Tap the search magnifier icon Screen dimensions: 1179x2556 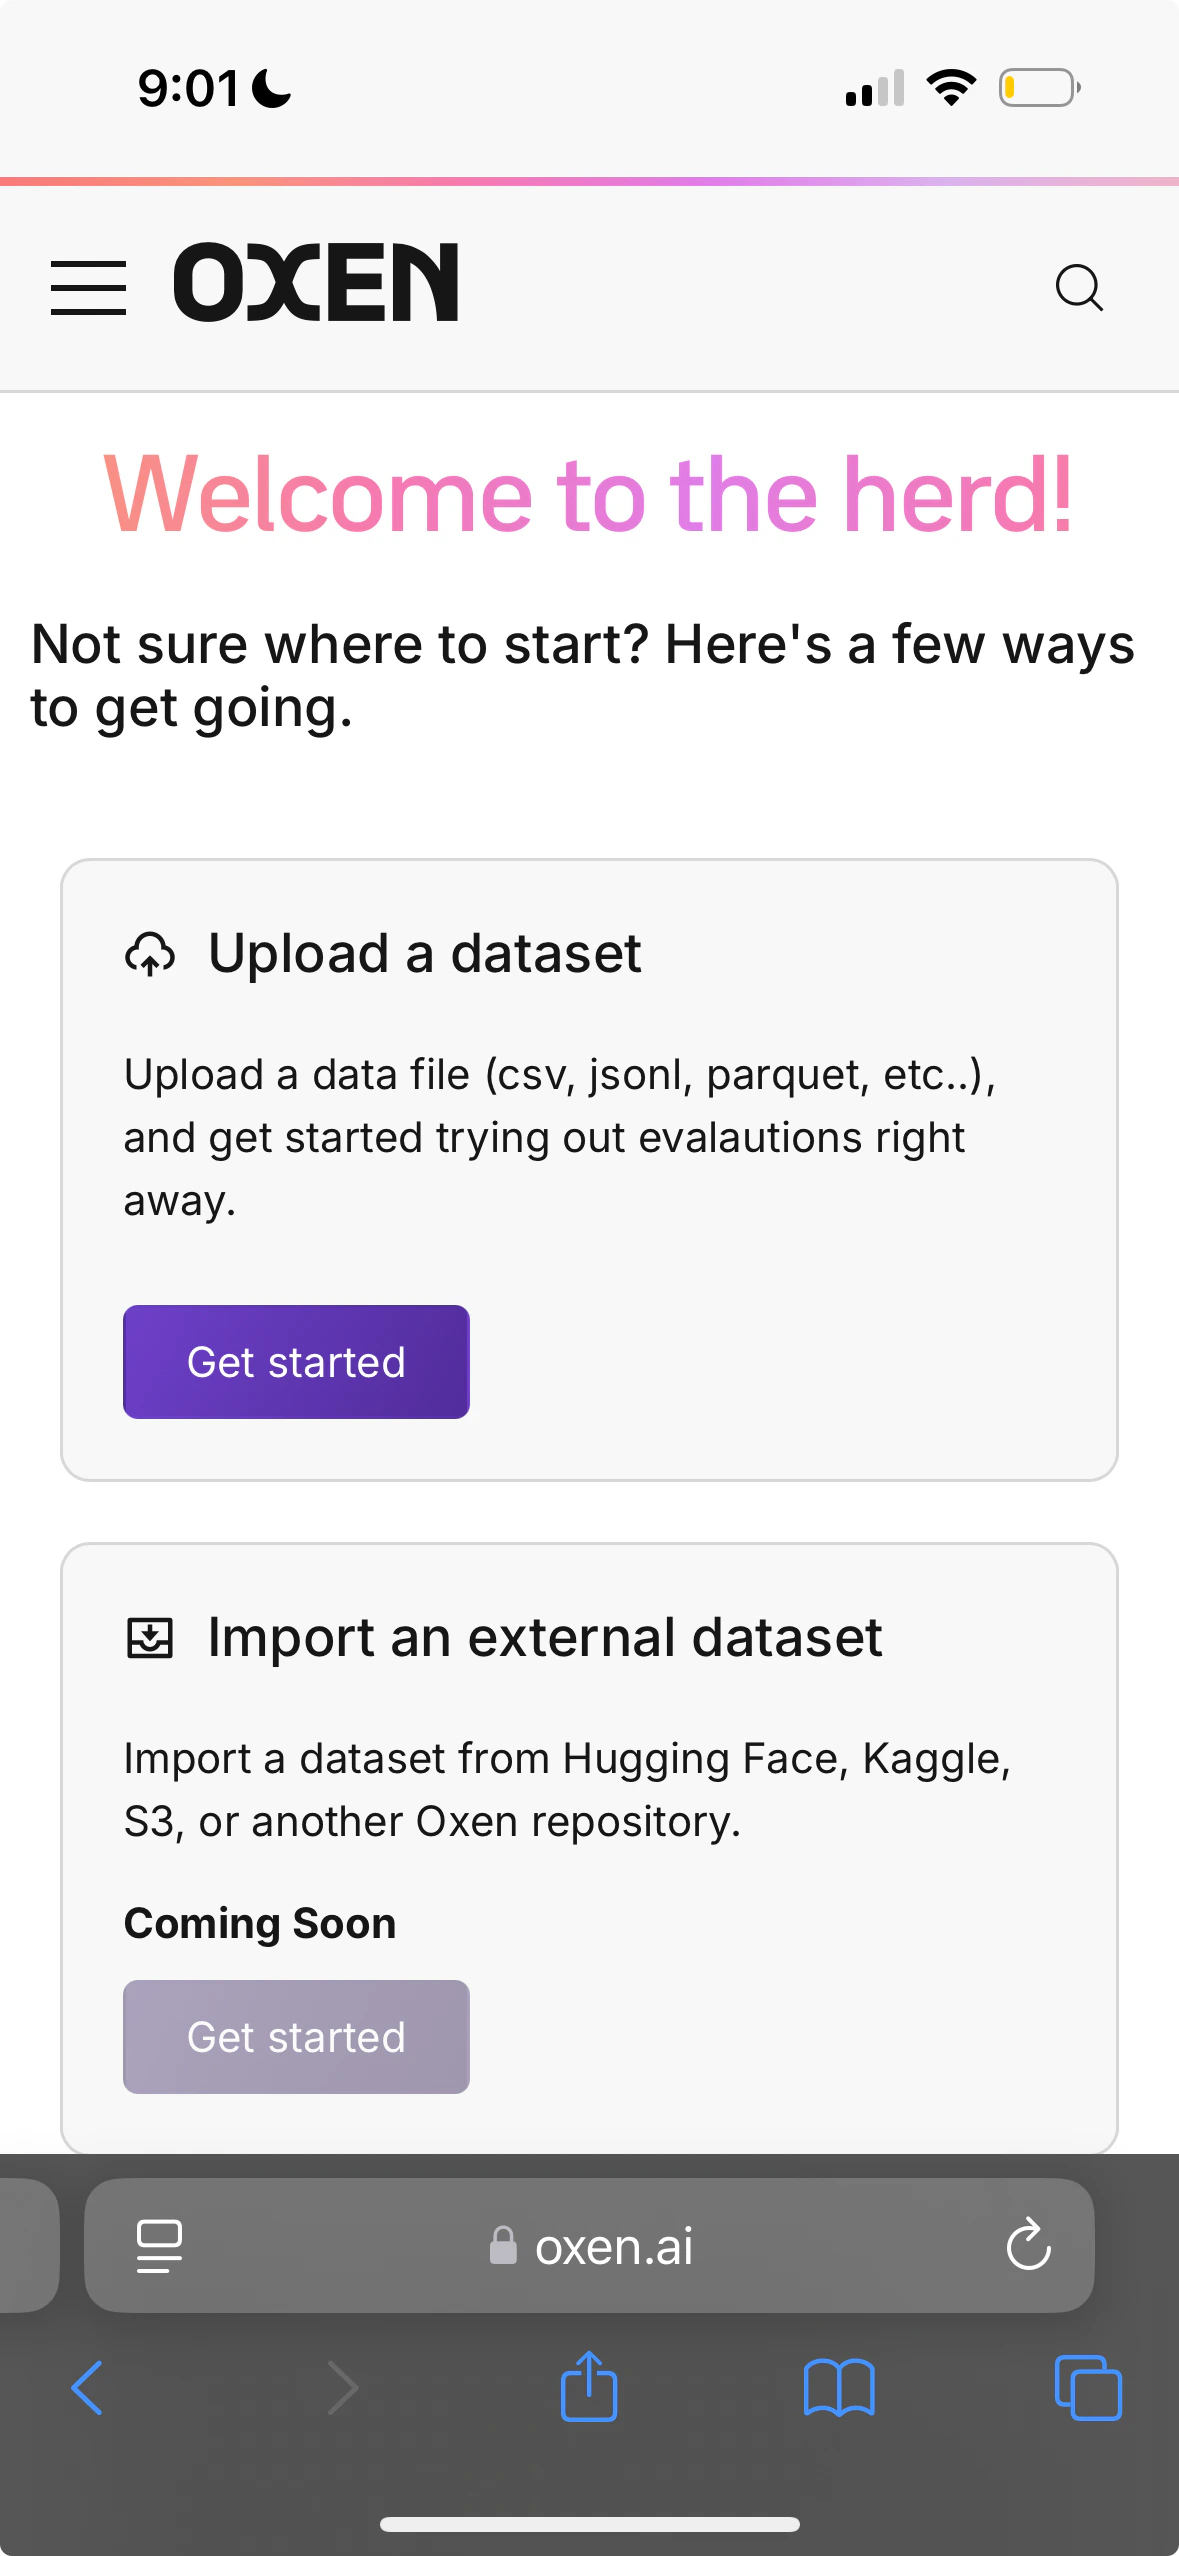1079,288
